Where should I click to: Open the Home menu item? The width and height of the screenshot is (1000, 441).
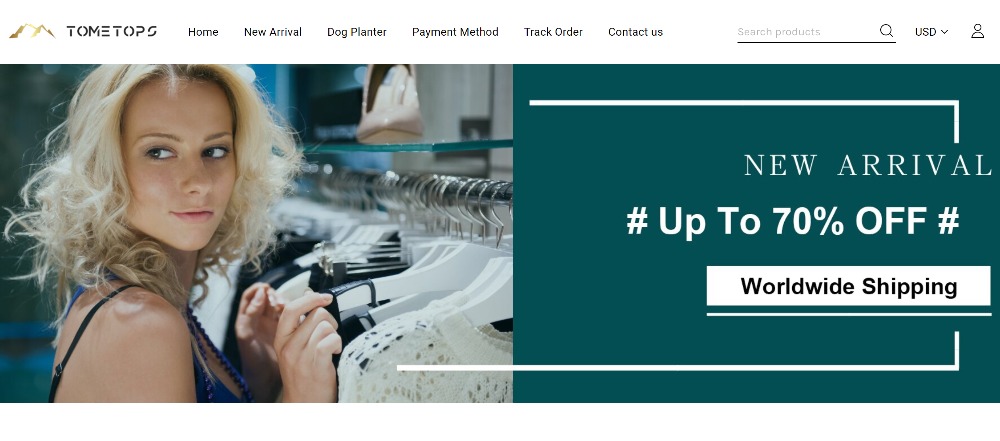coord(203,32)
